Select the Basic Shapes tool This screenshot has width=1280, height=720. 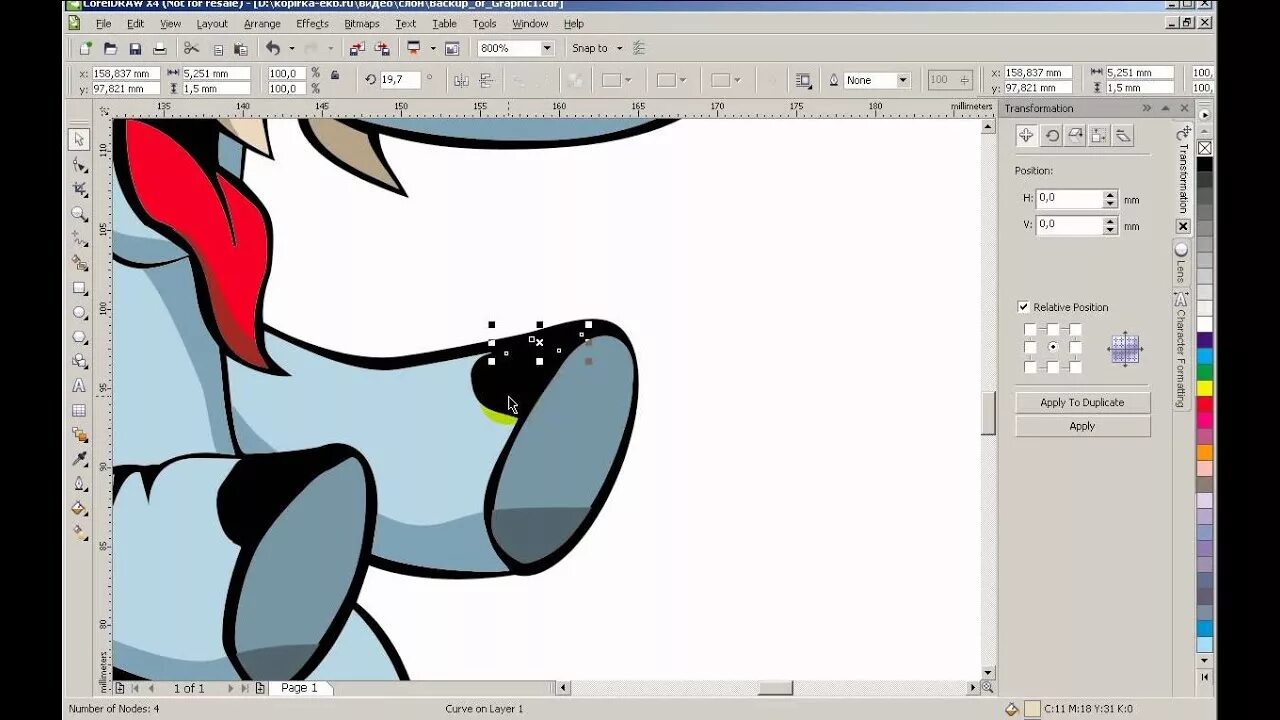point(79,361)
